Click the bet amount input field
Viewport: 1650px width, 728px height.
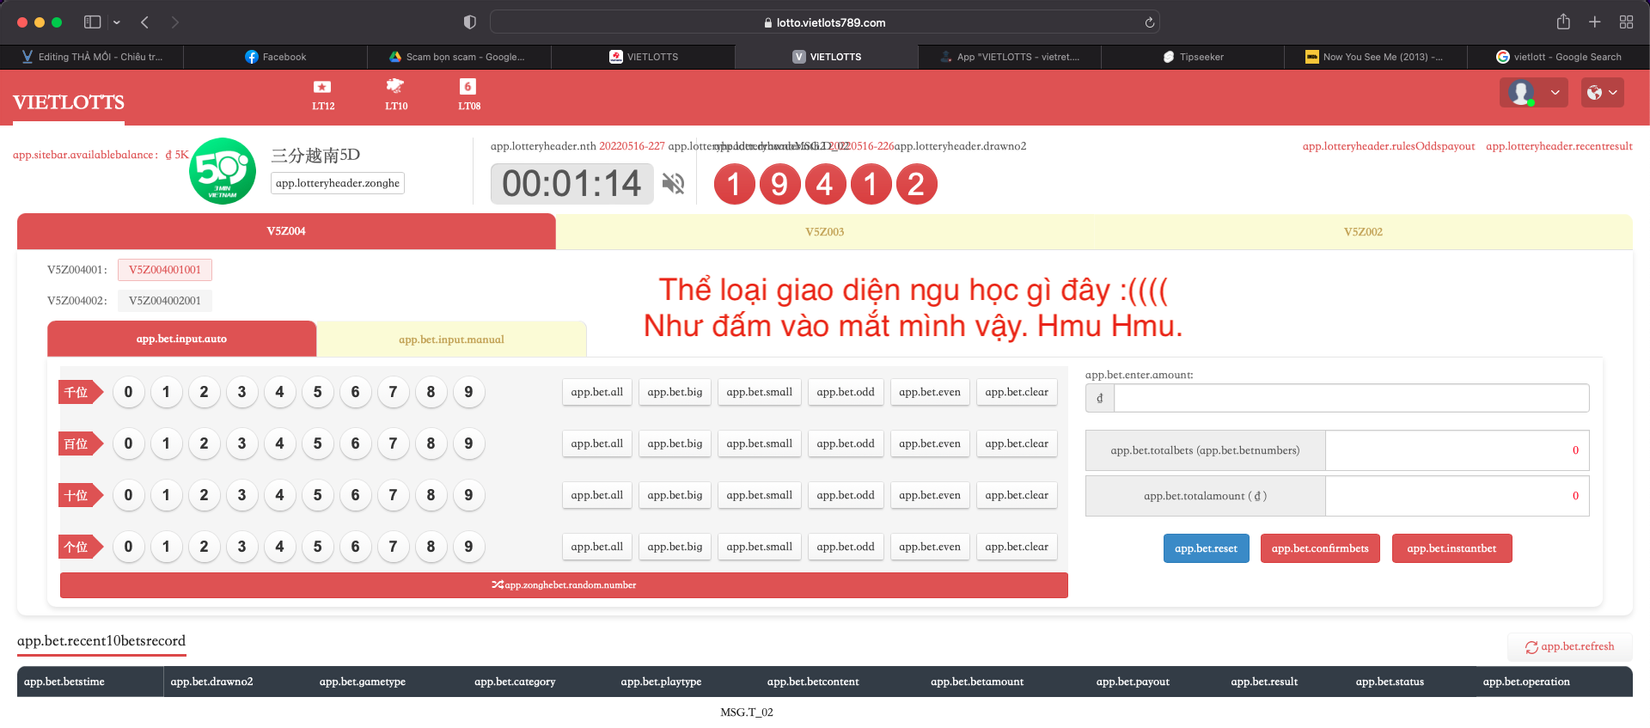pyautogui.click(x=1351, y=398)
